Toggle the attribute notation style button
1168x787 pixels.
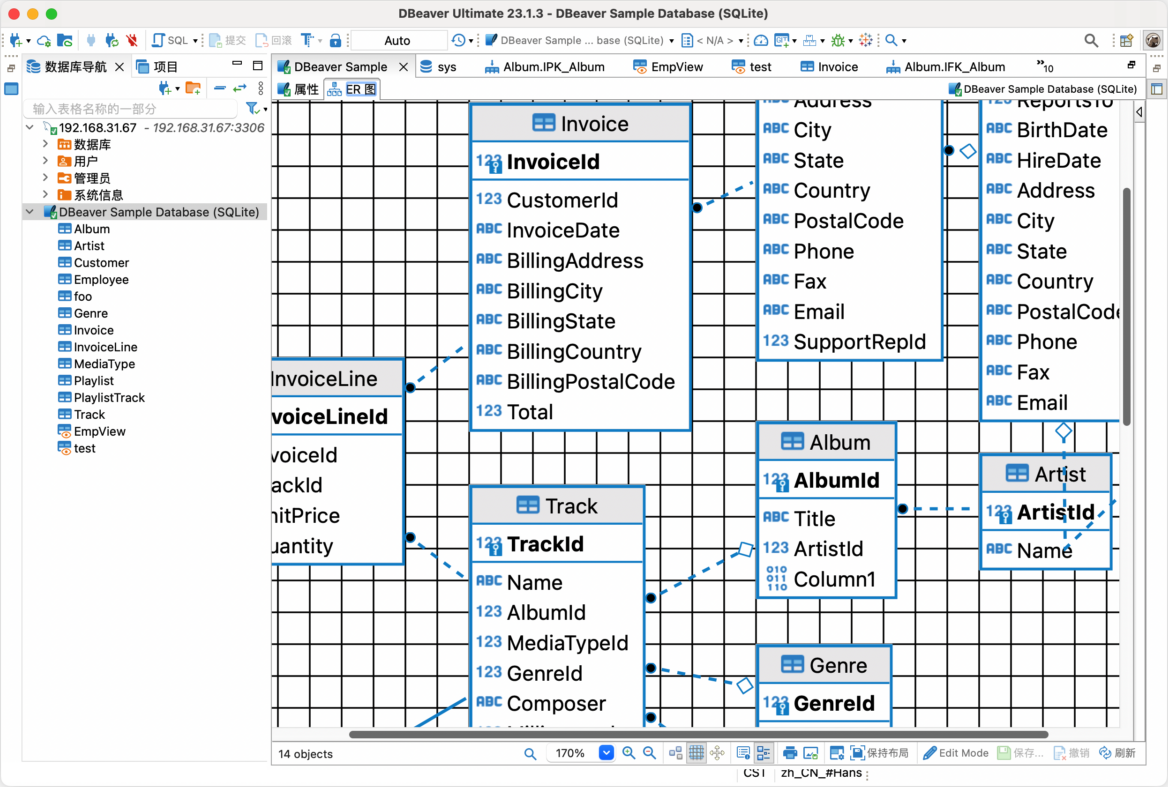(764, 753)
